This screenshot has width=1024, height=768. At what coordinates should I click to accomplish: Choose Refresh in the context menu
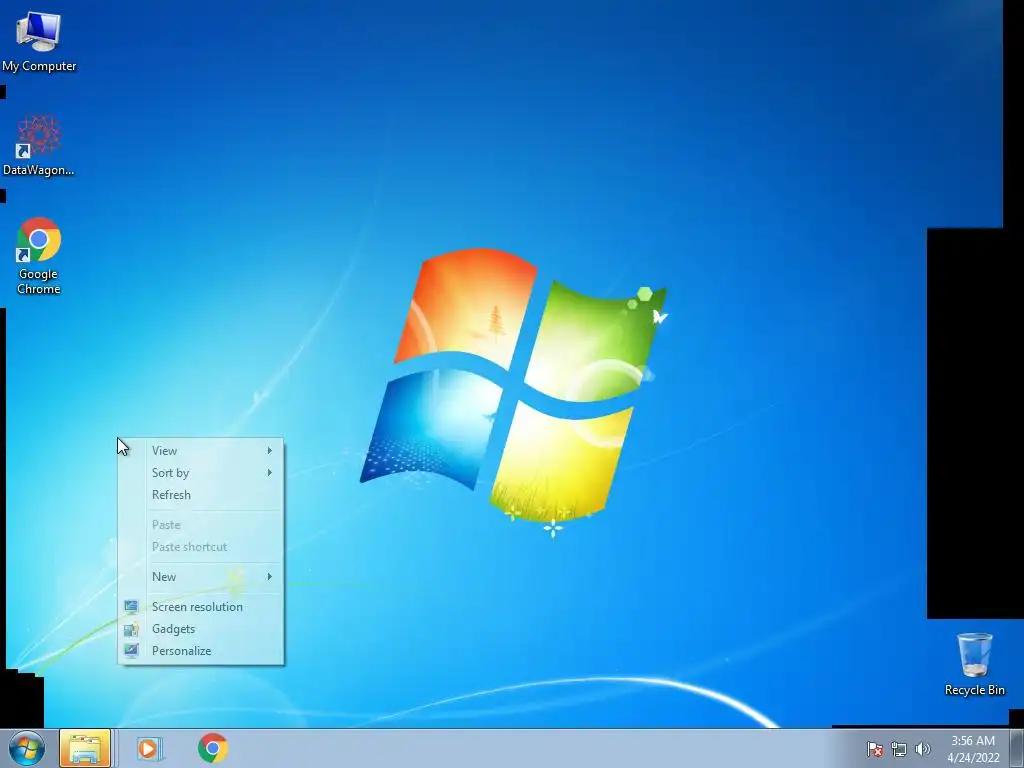click(x=201, y=495)
